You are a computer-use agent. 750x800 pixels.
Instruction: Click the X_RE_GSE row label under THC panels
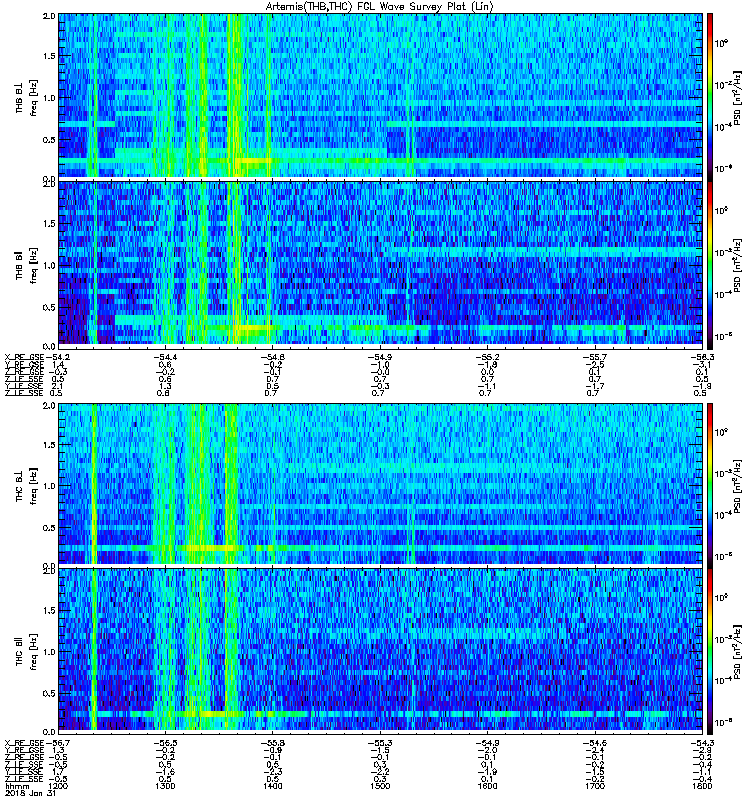tap(24, 743)
